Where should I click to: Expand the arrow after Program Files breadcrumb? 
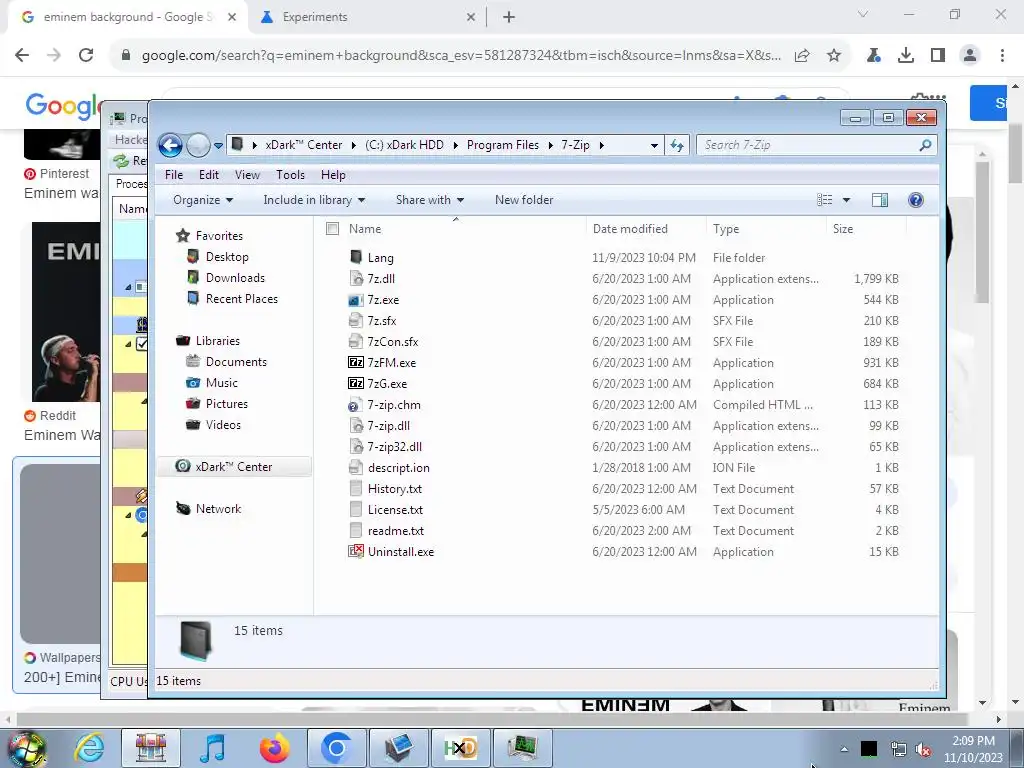[551, 146]
